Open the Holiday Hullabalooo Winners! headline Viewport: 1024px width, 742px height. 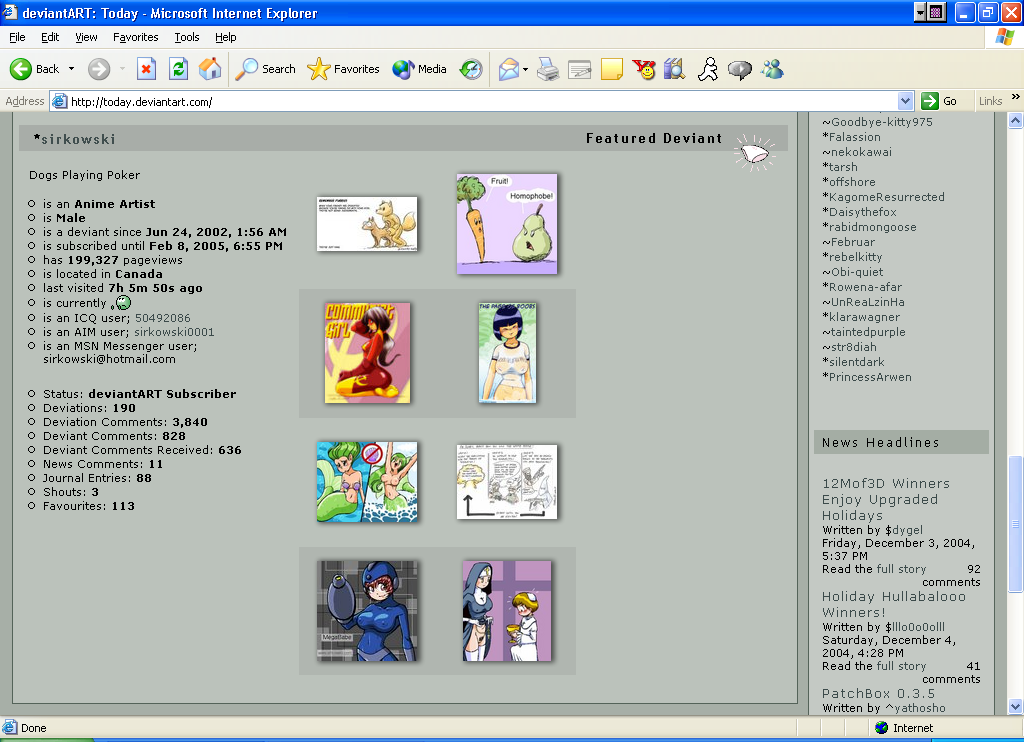(894, 604)
